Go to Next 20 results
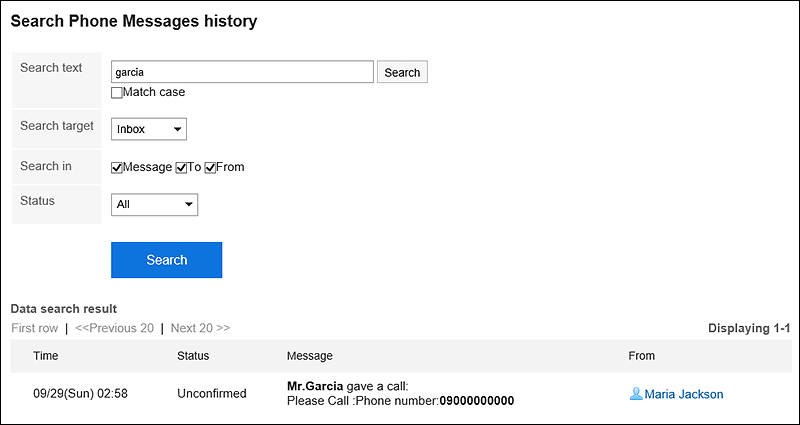The width and height of the screenshot is (800, 425). coord(201,328)
